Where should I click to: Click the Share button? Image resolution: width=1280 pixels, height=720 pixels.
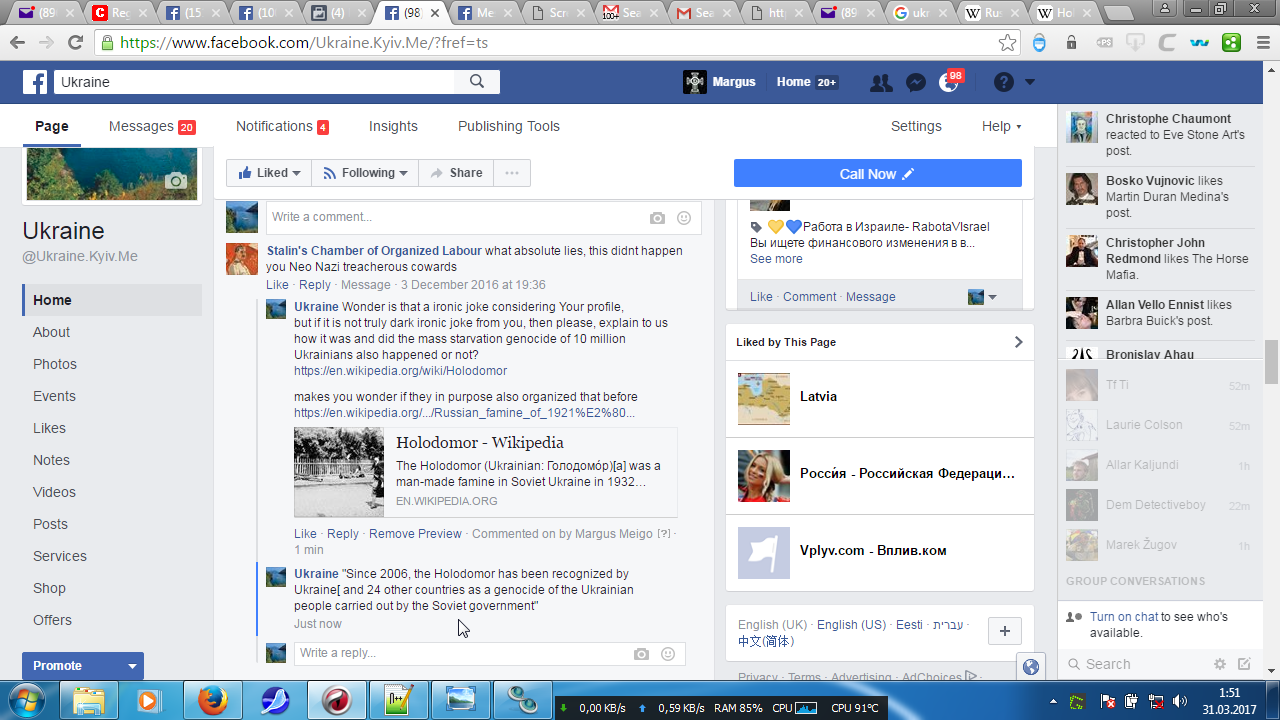point(456,173)
